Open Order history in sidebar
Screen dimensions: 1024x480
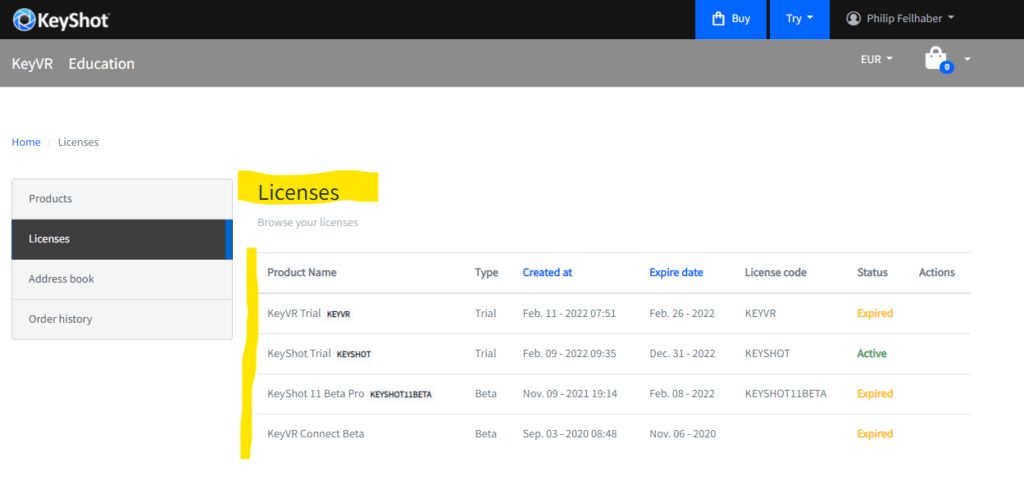122,319
